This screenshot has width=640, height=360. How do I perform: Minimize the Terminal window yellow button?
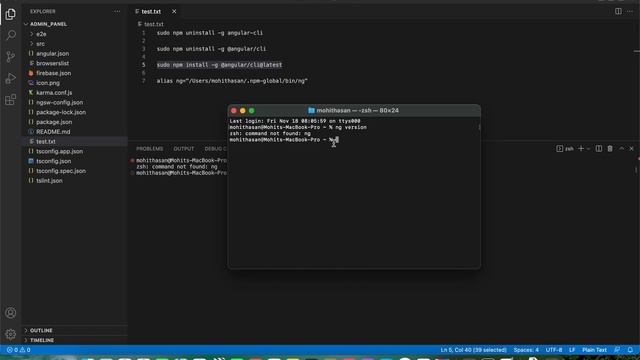[243, 111]
